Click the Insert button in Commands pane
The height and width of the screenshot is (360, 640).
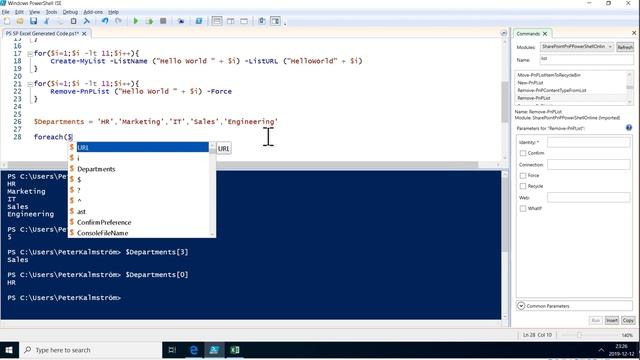[611, 320]
